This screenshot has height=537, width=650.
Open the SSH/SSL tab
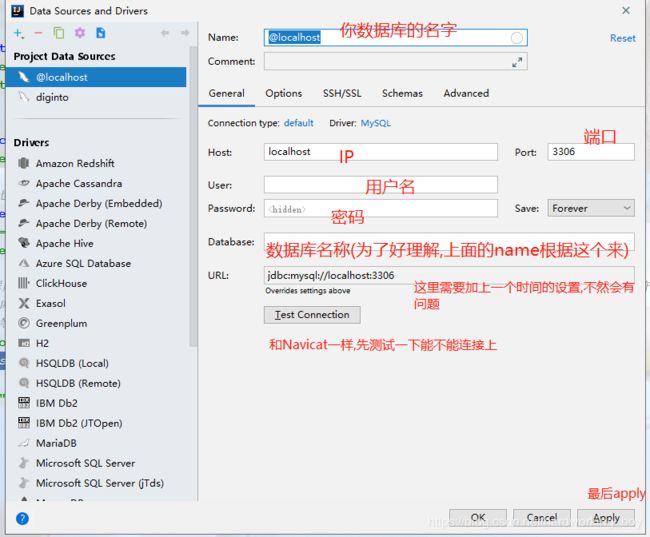pos(342,93)
